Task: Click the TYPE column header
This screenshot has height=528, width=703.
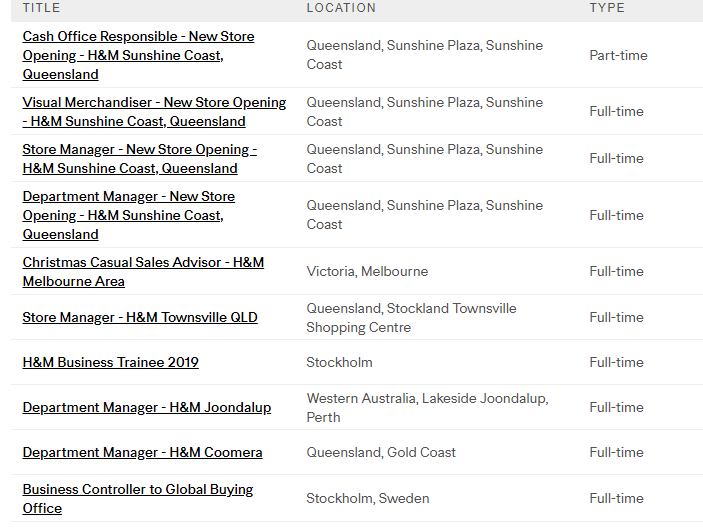Action: click(x=606, y=8)
